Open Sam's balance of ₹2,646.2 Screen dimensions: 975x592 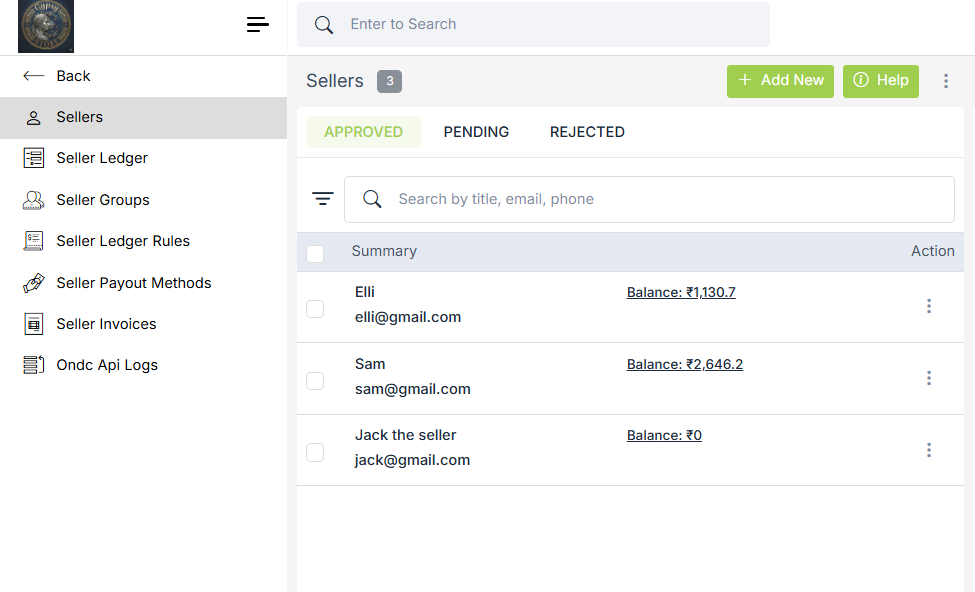coord(685,364)
